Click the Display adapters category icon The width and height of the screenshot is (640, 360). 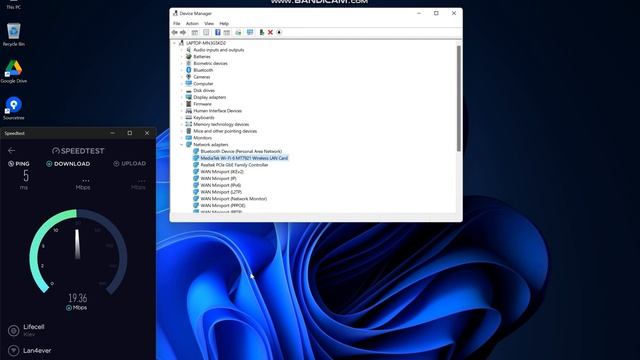(189, 97)
